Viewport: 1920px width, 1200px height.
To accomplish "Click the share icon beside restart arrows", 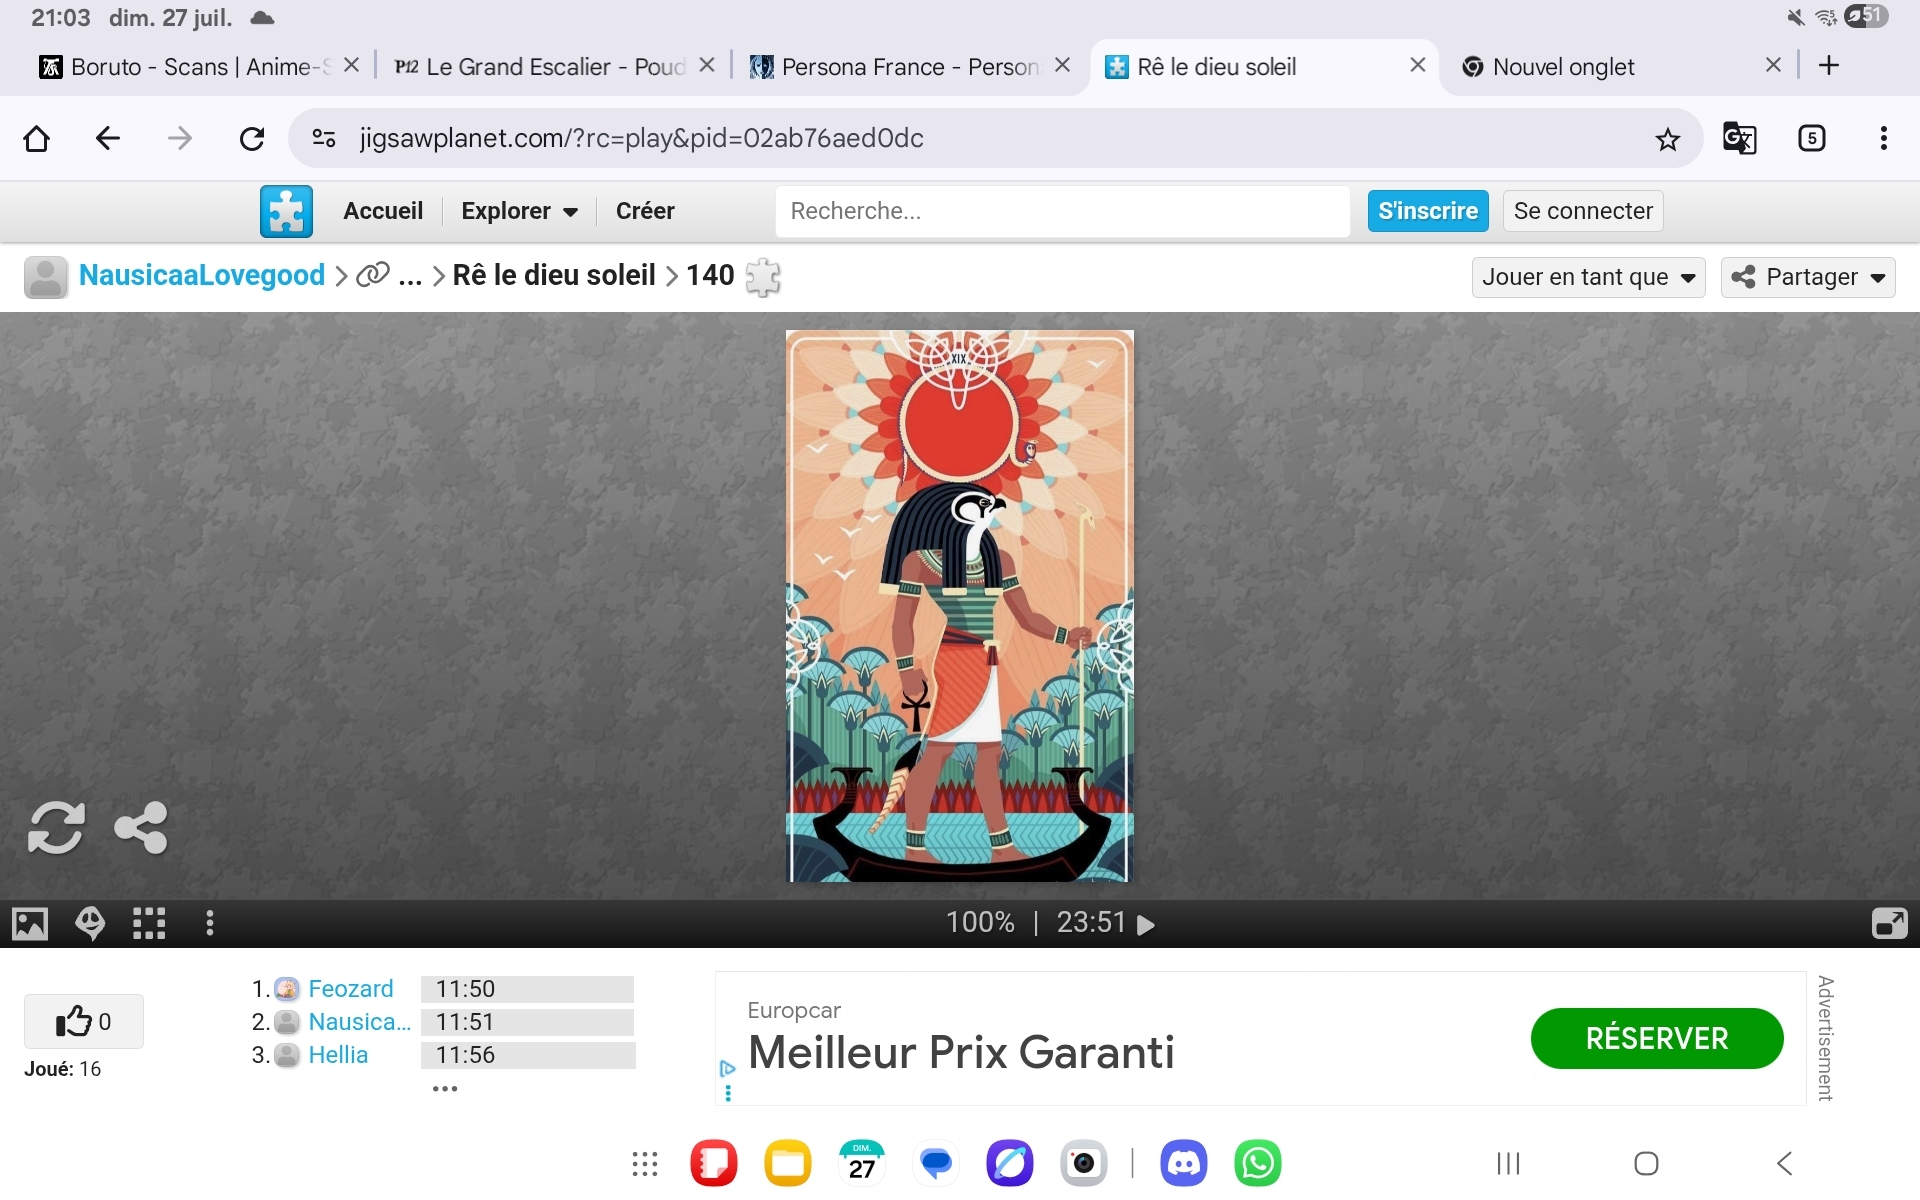I will click(141, 828).
